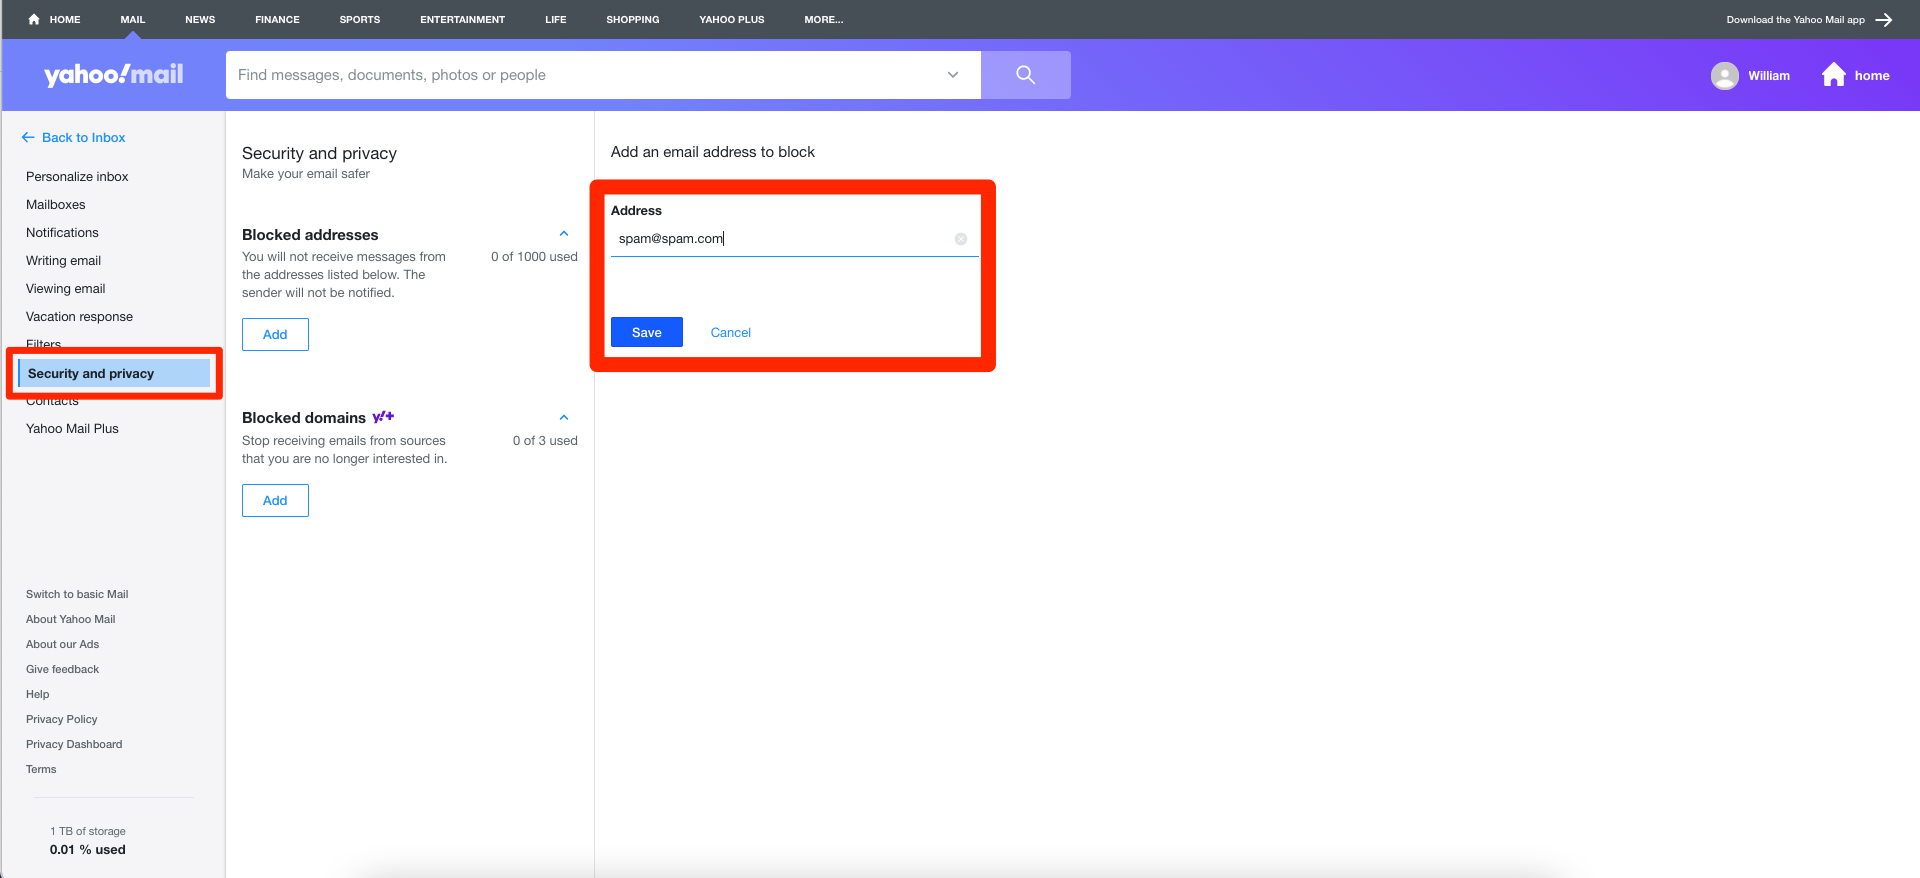This screenshot has width=1920, height=878.
Task: Open SHOPPING in the top navigation
Action: coord(633,20)
